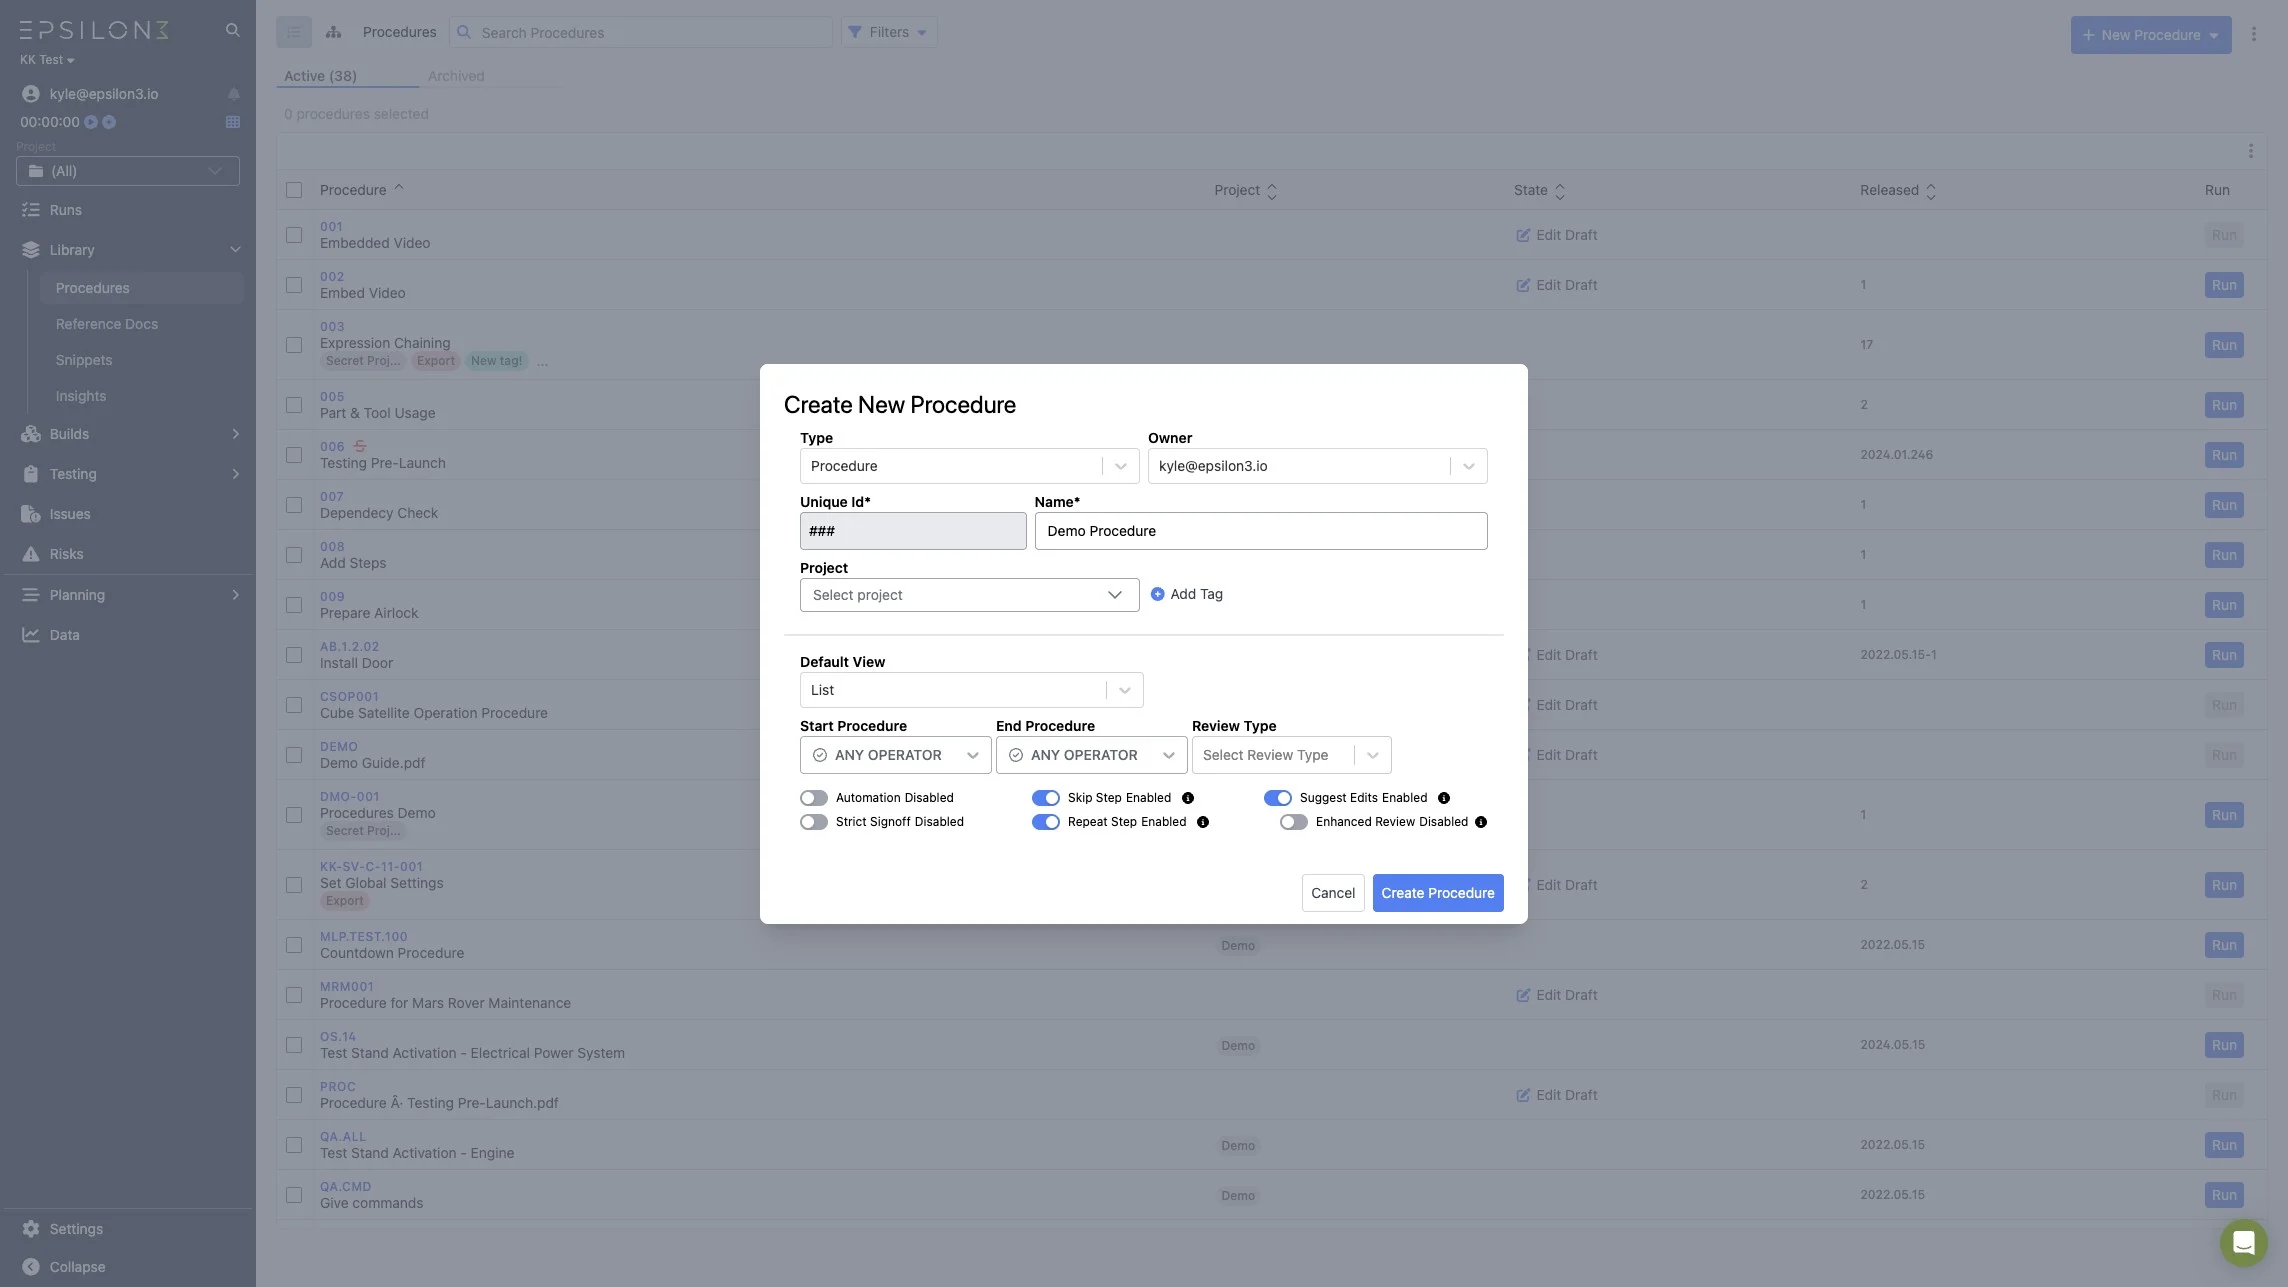Screen dimensions: 2288x1287
Task: Click Edit Draft icon for 001 Embedded Video
Action: point(1523,235)
